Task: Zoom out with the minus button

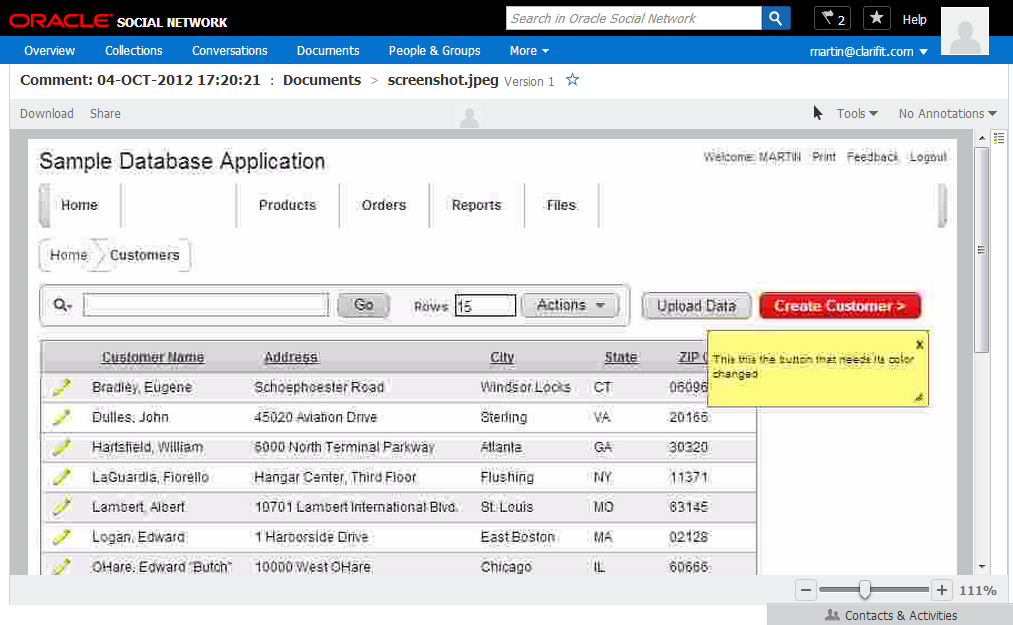Action: 807,590
